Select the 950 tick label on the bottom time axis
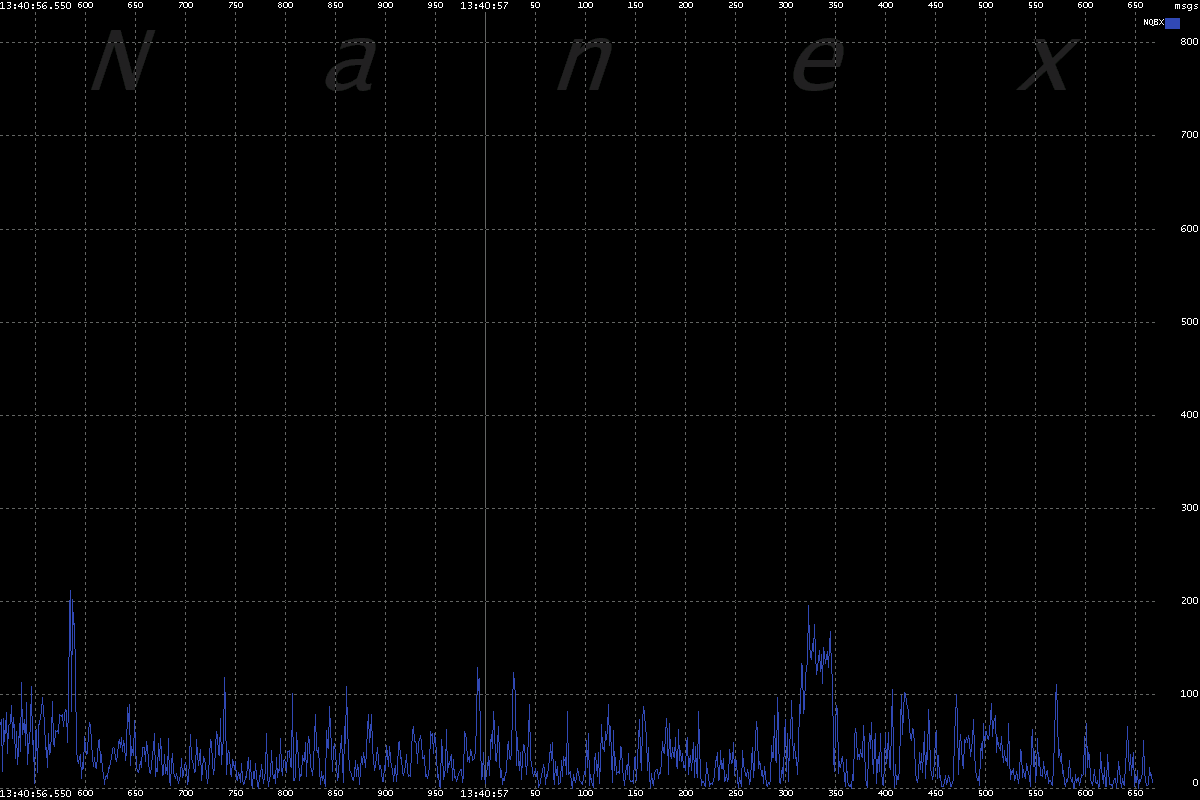1200x800 pixels. tap(435, 793)
